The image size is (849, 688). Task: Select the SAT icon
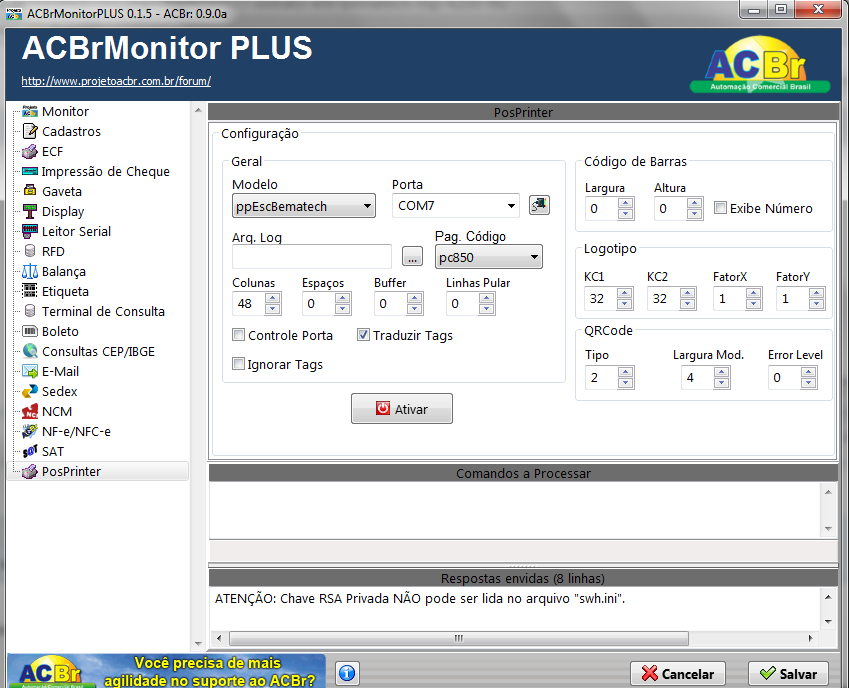point(30,452)
